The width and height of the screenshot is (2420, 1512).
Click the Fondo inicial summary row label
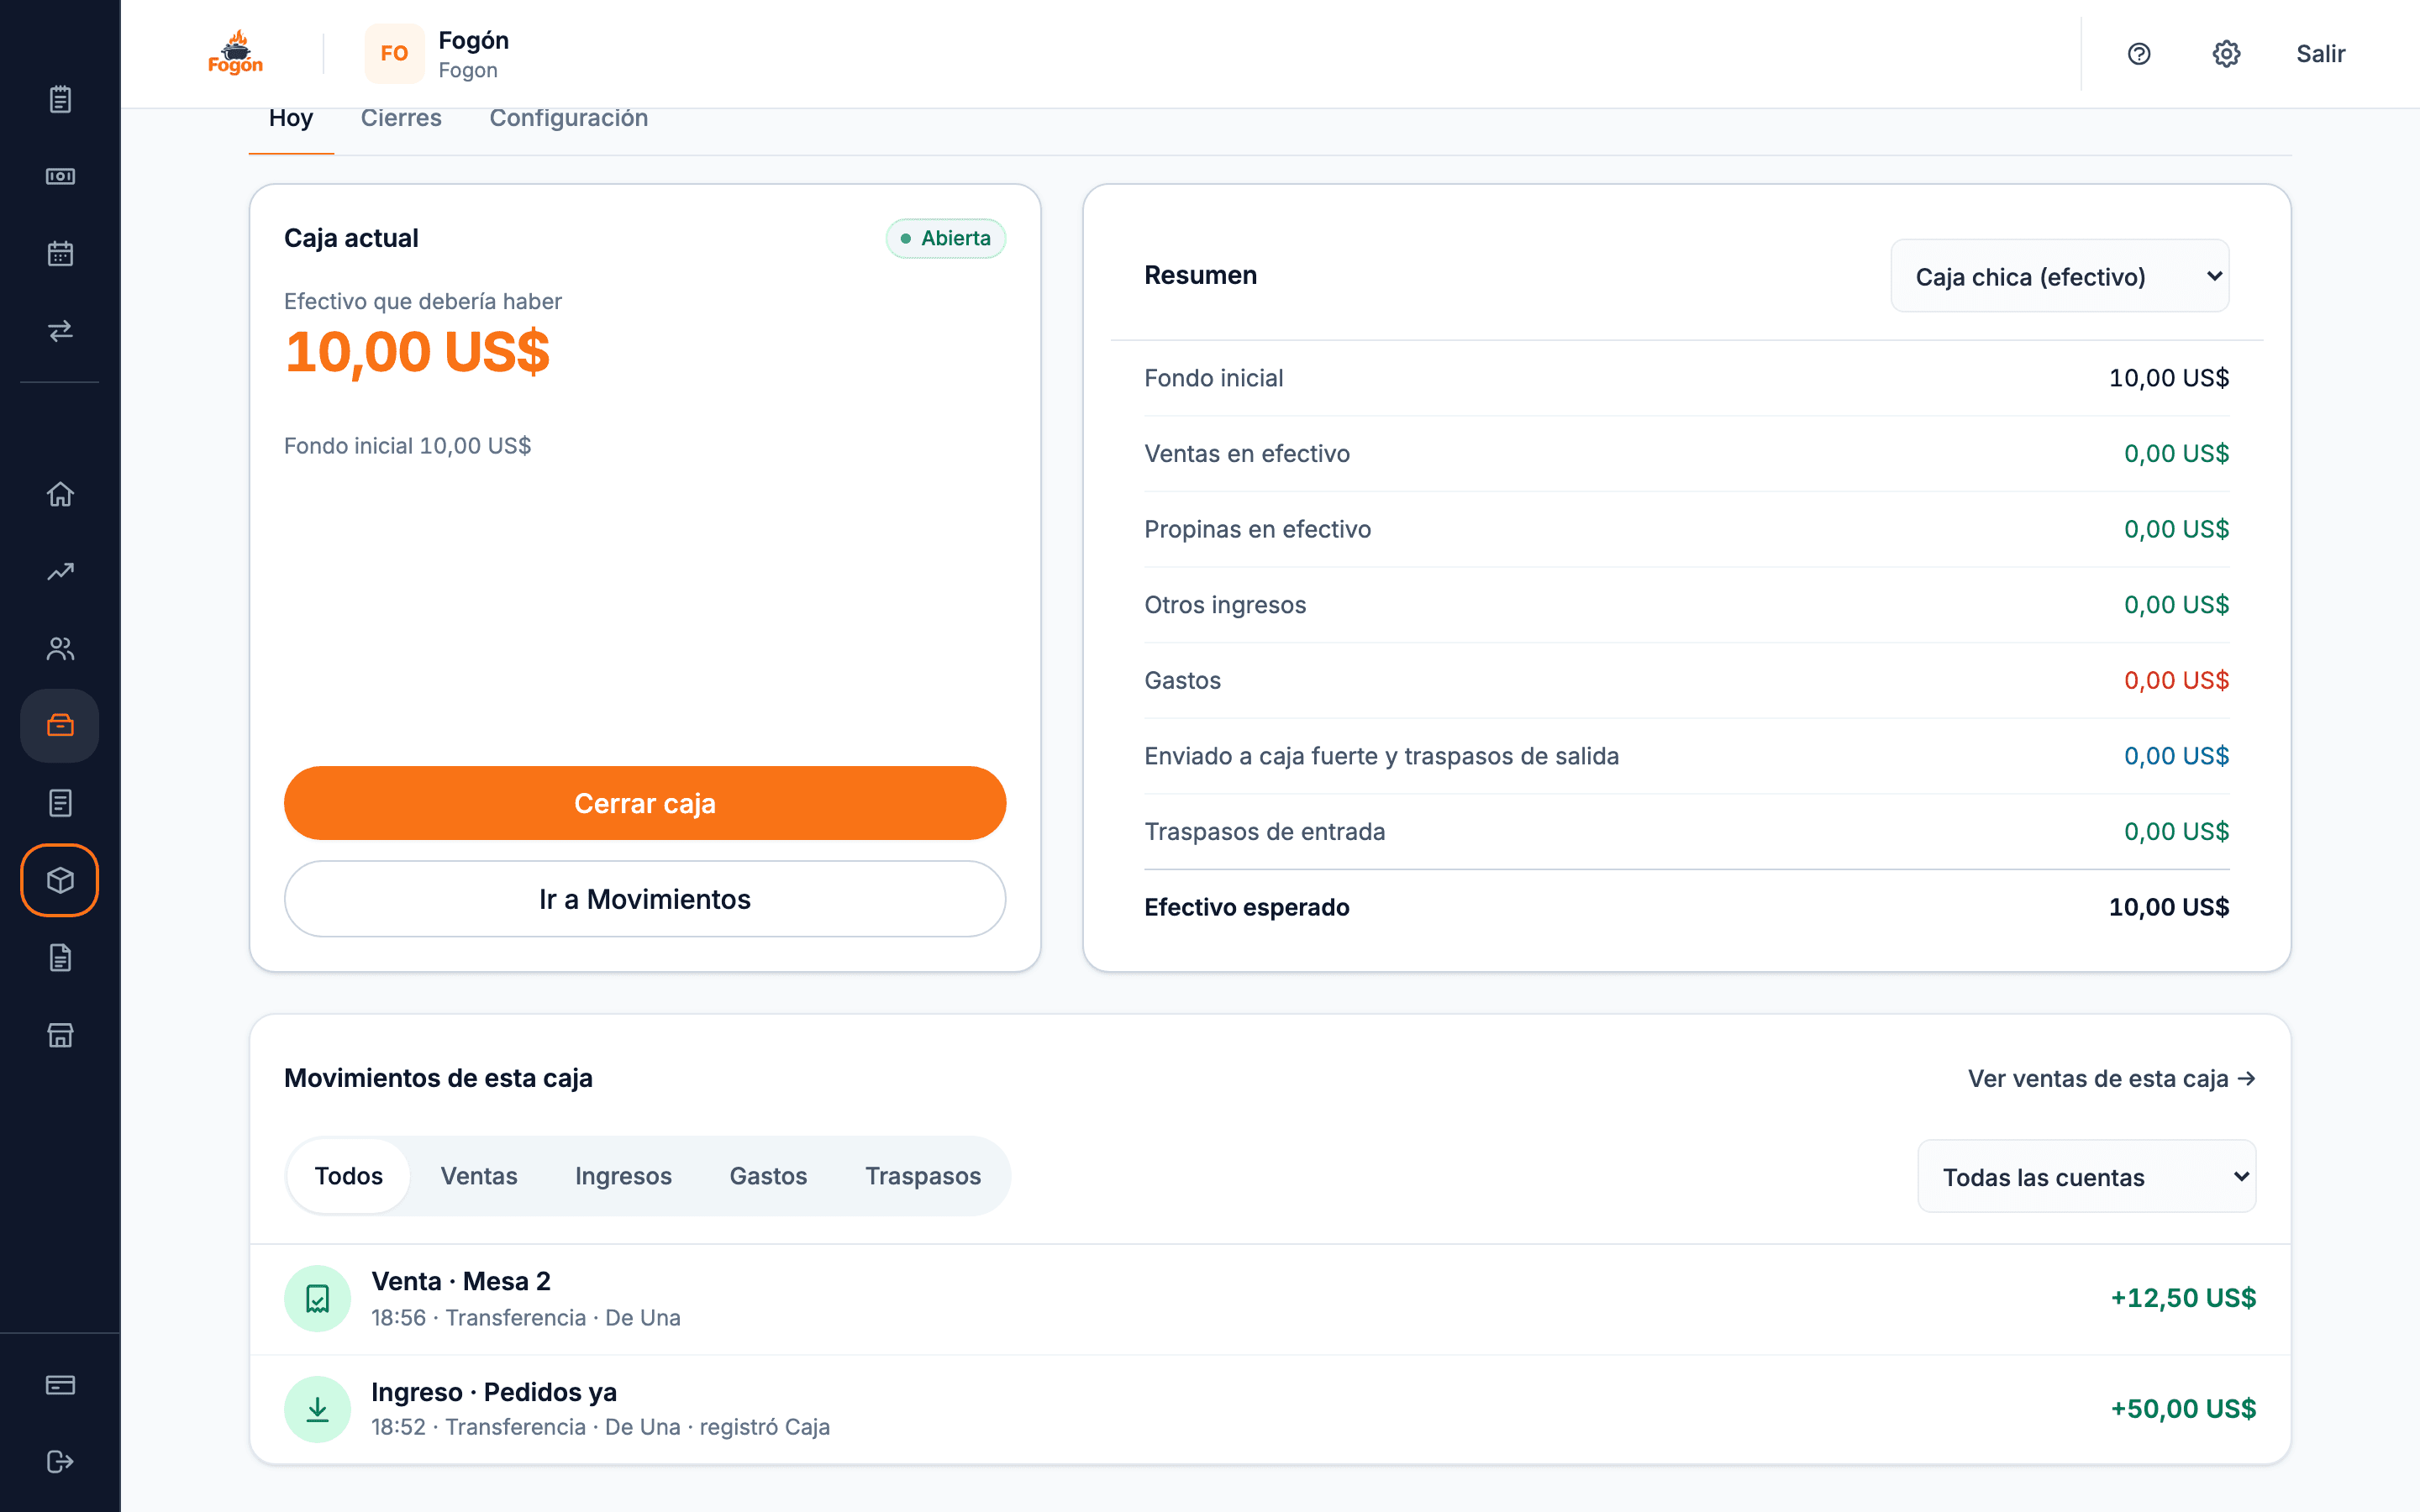coord(1213,378)
